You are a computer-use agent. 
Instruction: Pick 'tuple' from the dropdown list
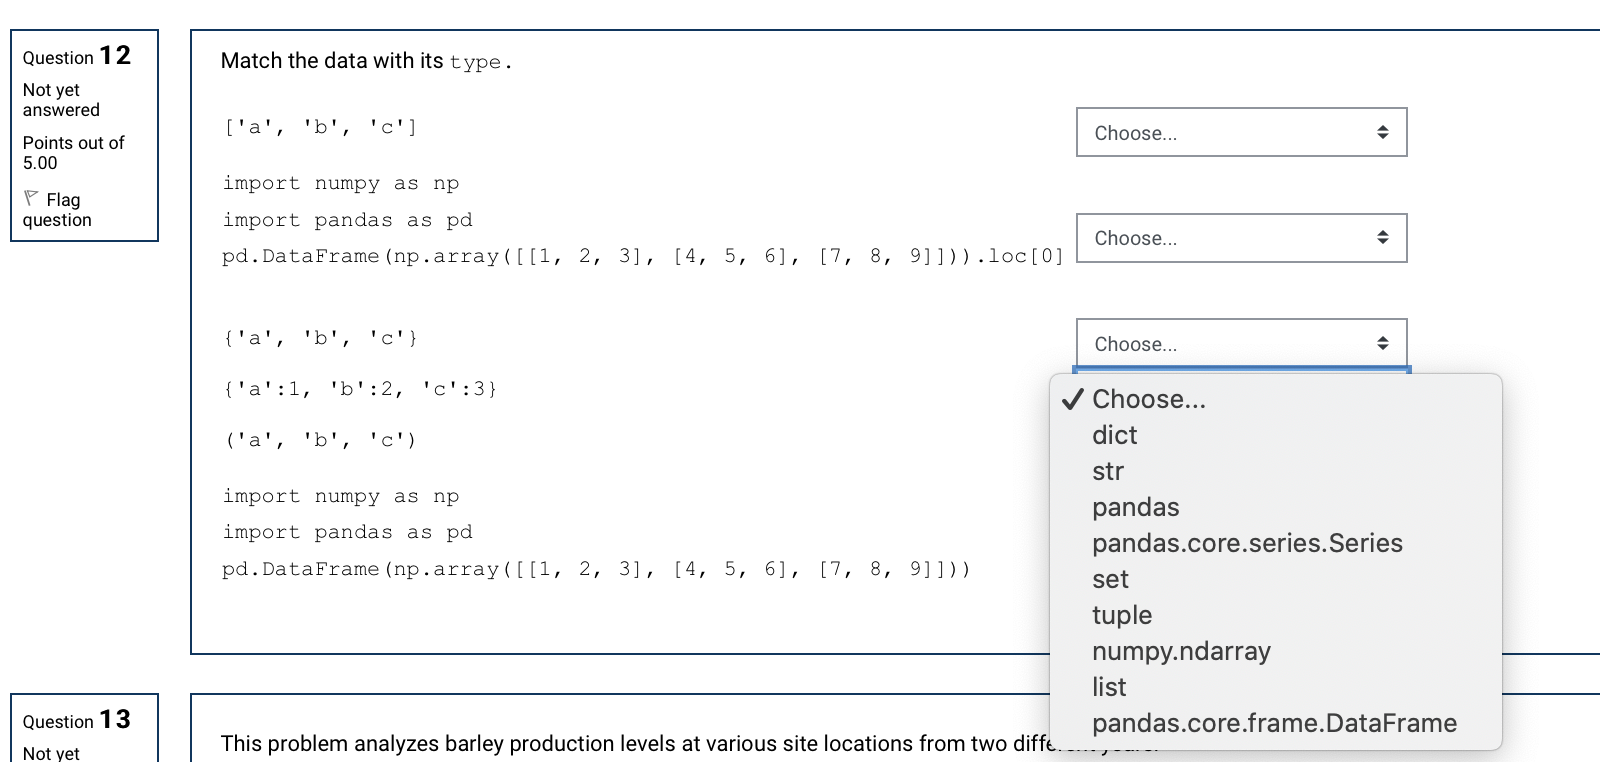(x=1276, y=615)
